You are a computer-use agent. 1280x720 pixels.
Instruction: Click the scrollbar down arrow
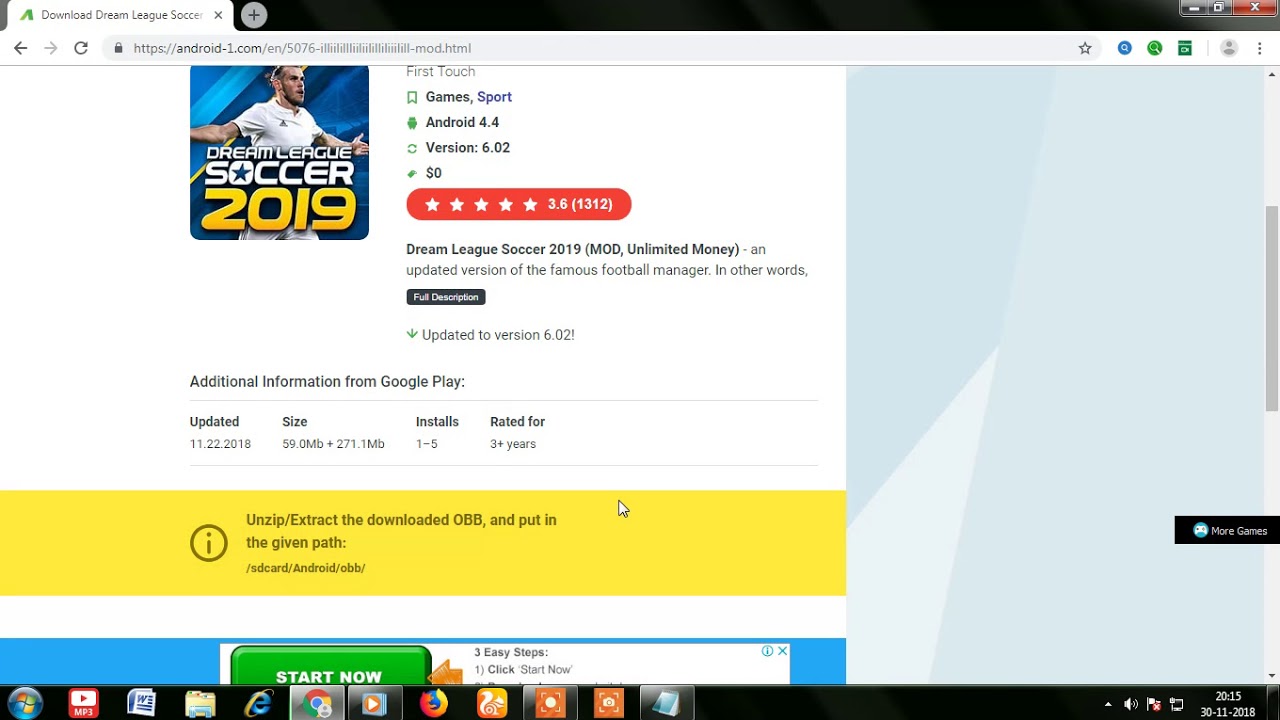tap(1272, 676)
